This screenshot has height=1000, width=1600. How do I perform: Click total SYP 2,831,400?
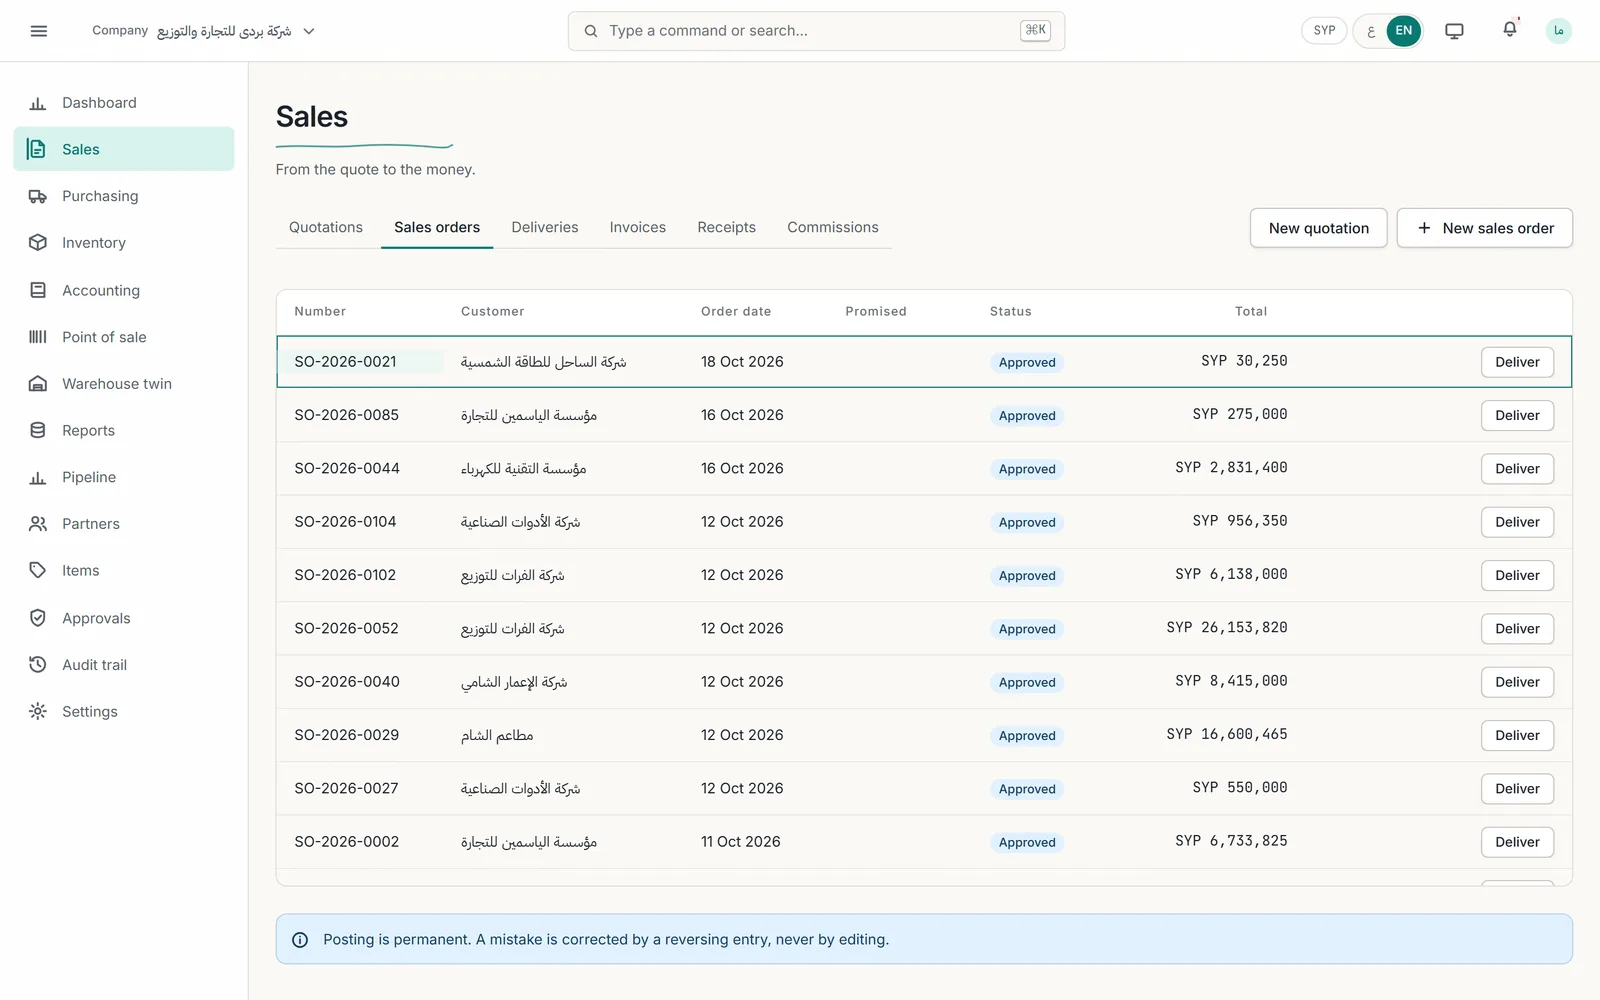1231,468
